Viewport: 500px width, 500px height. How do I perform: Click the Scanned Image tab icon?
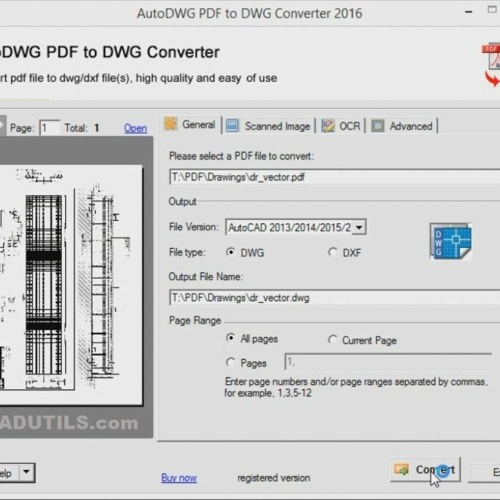pos(232,126)
